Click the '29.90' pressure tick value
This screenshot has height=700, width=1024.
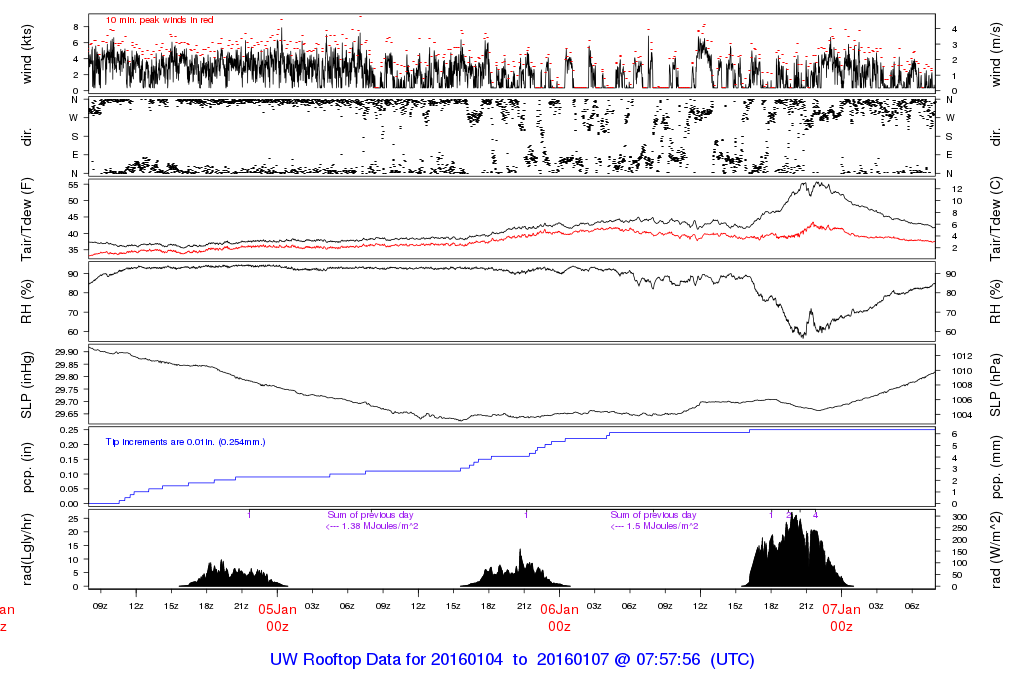67,352
